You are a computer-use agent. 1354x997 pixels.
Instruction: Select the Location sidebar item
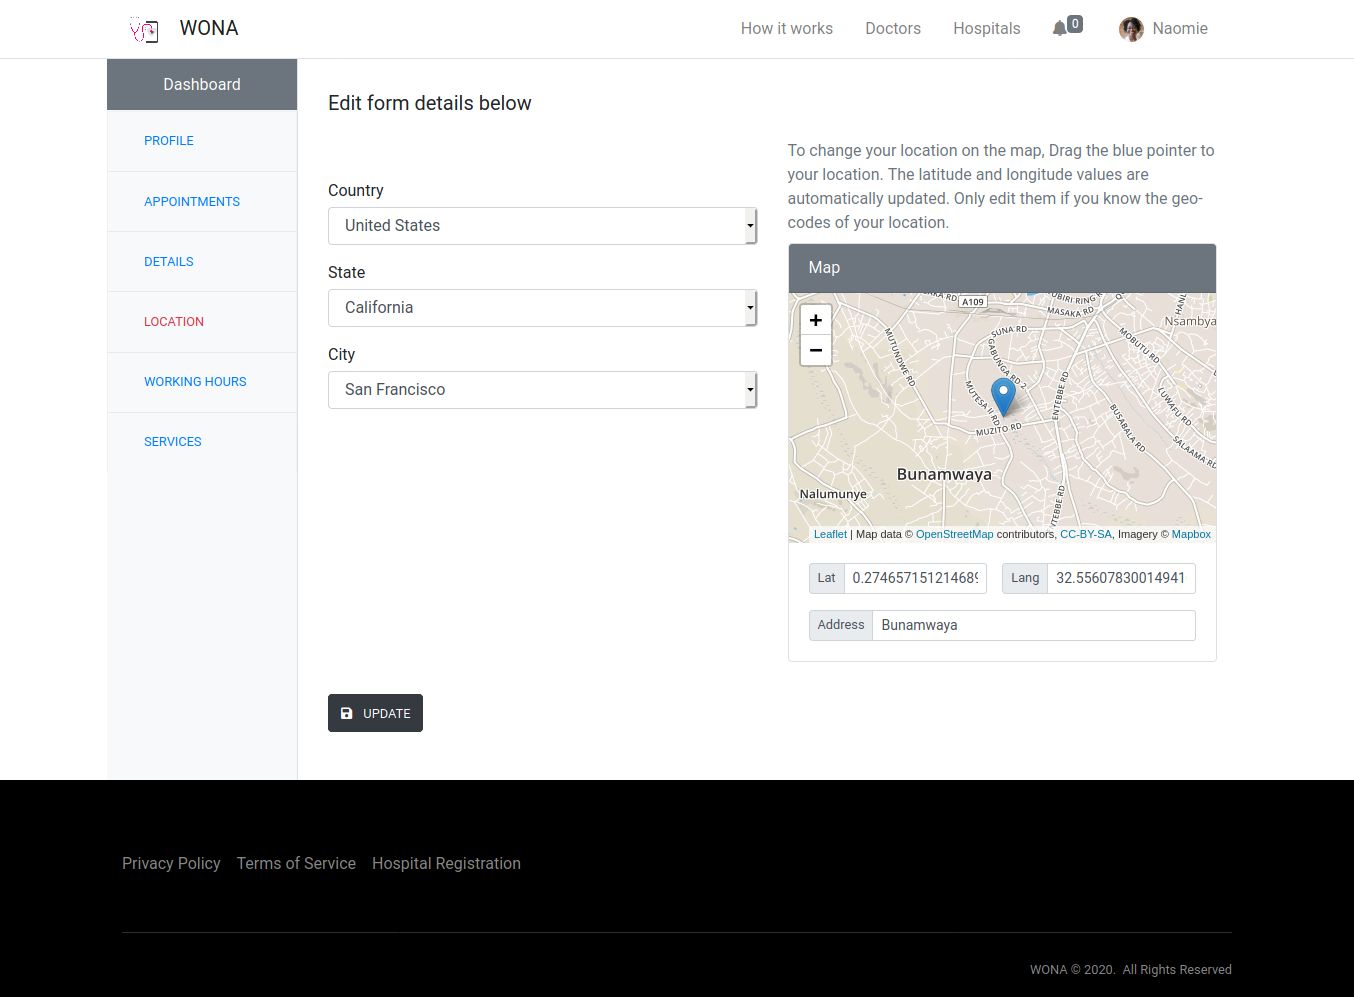174,322
